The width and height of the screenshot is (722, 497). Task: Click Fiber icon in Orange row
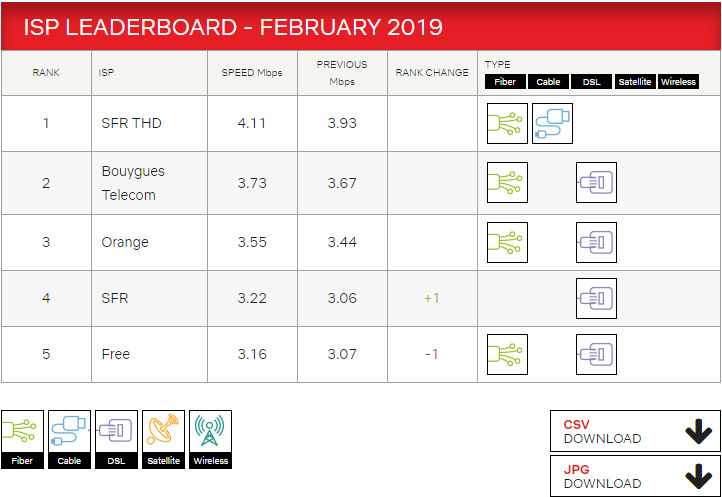pos(507,242)
